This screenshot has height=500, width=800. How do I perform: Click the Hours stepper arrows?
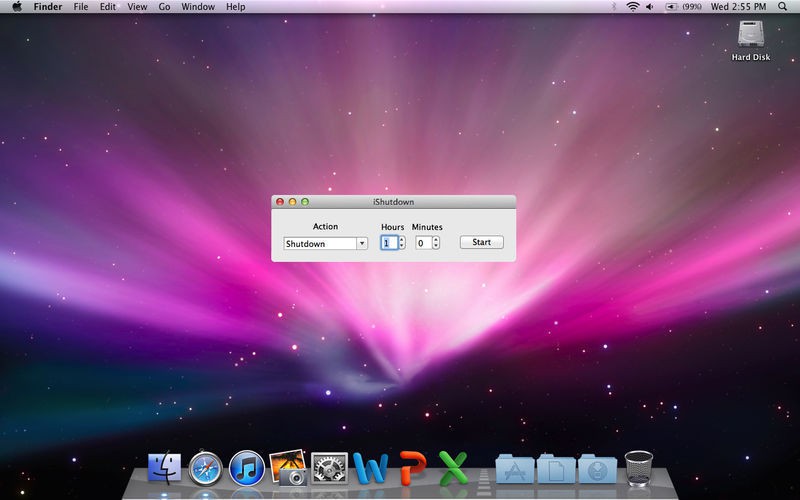(402, 243)
